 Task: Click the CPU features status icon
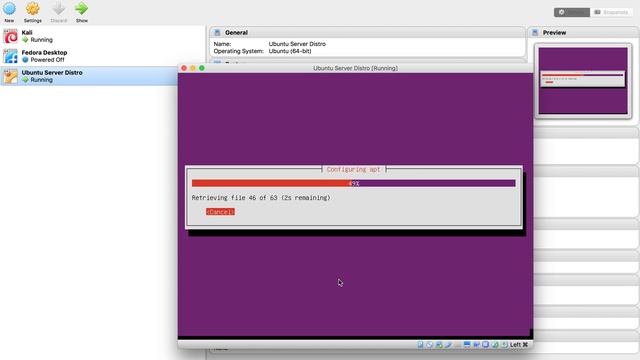485,345
